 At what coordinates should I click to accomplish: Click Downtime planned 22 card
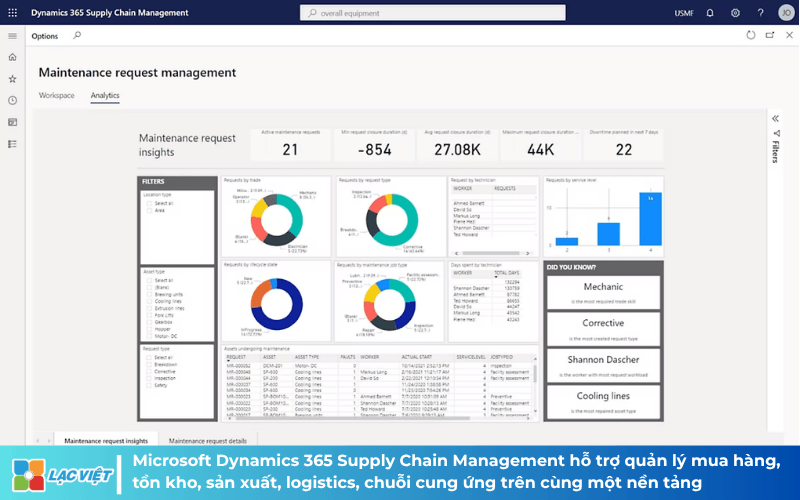[x=623, y=145]
